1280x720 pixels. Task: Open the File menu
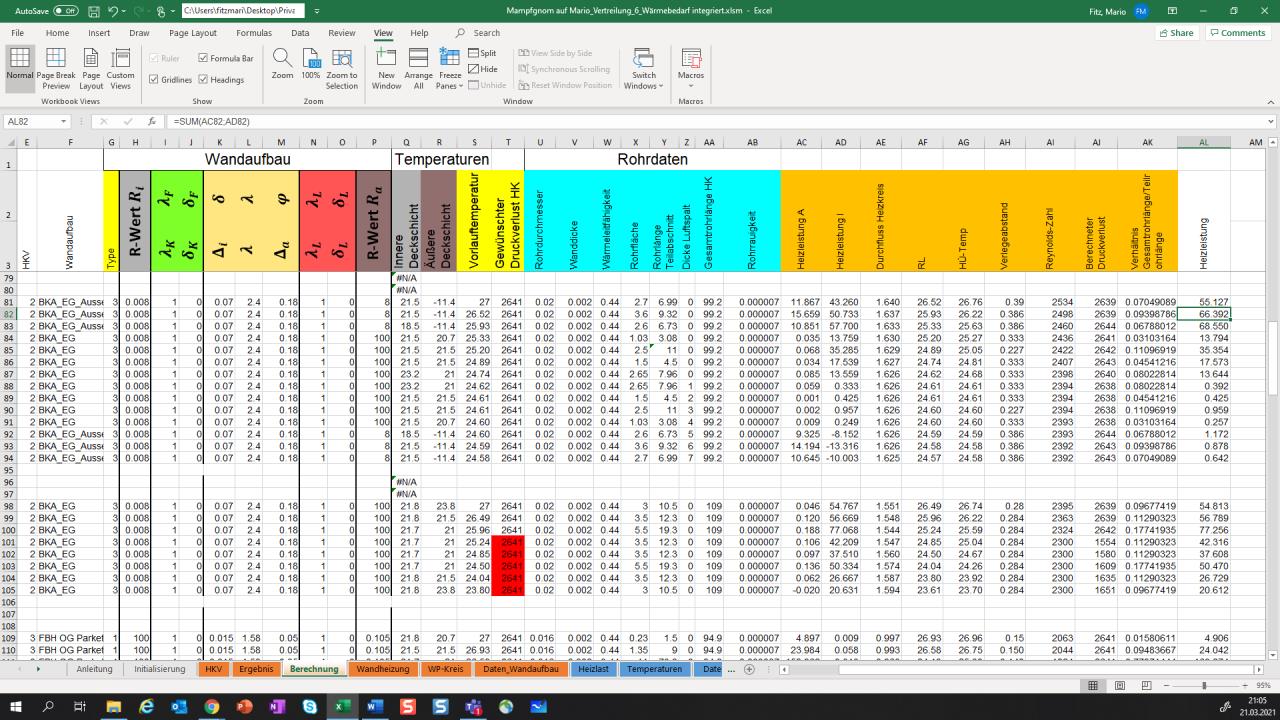pyautogui.click(x=18, y=33)
